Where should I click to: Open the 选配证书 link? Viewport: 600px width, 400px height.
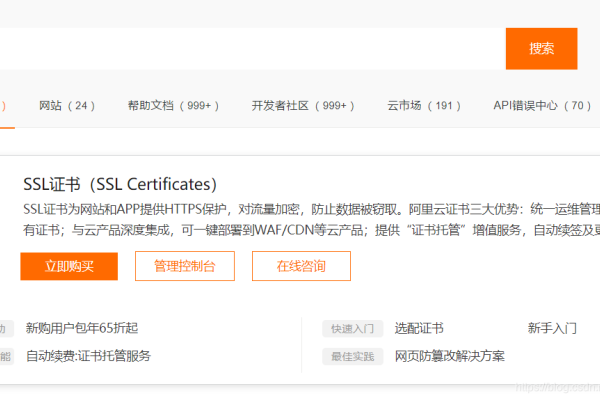419,328
